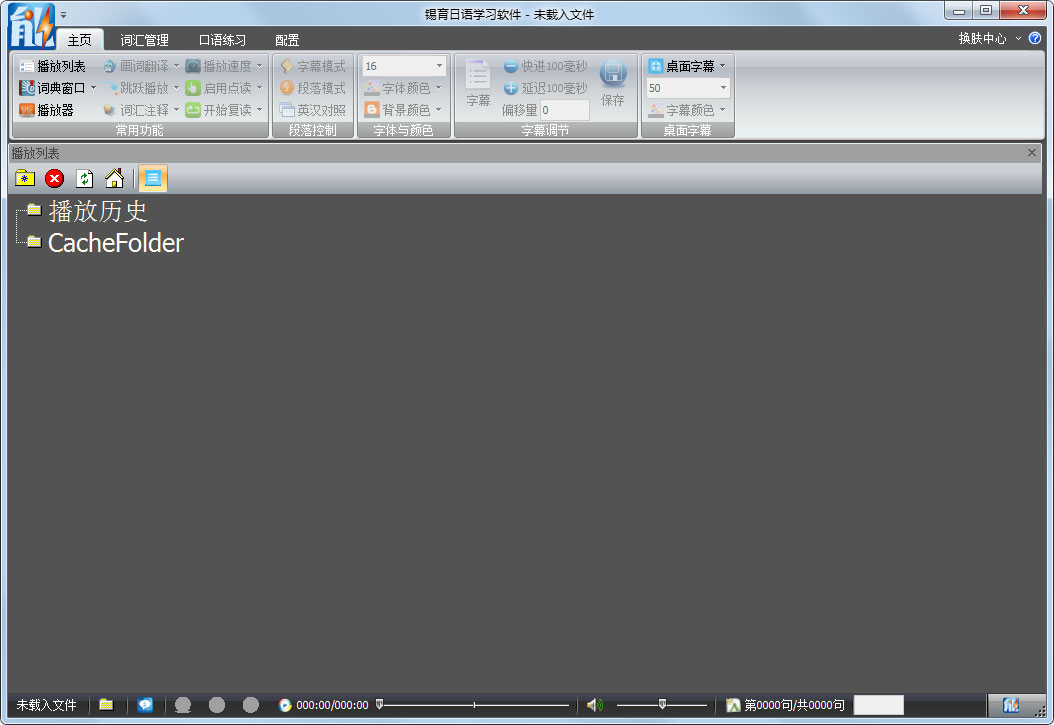Open the font size combo box showing 16
Viewport: 1054px width, 725px height.
[x=404, y=66]
